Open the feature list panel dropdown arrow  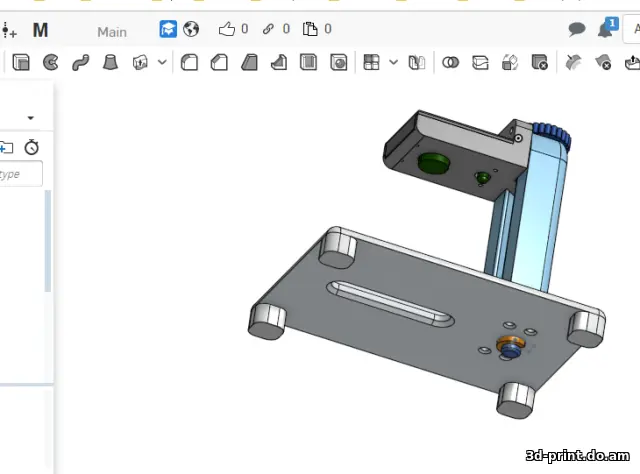point(31,118)
